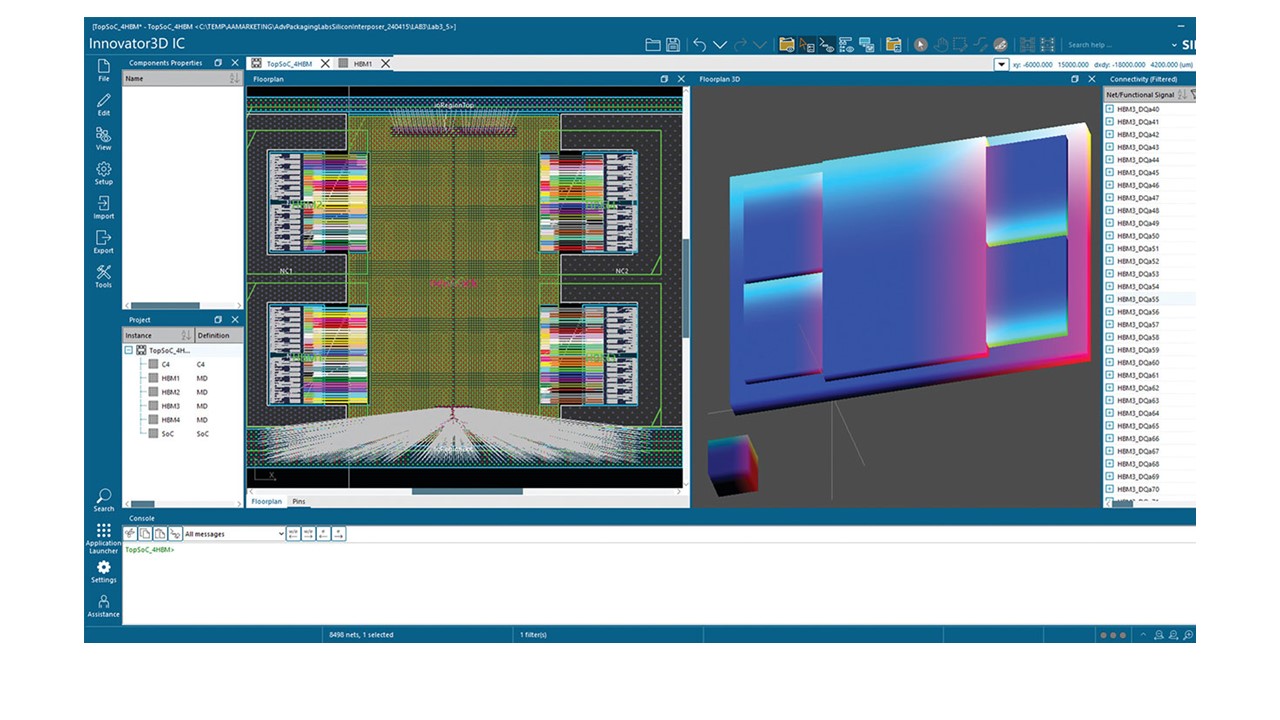The width and height of the screenshot is (1280, 720).
Task: Open the Tools sidebar section
Action: 103,277
